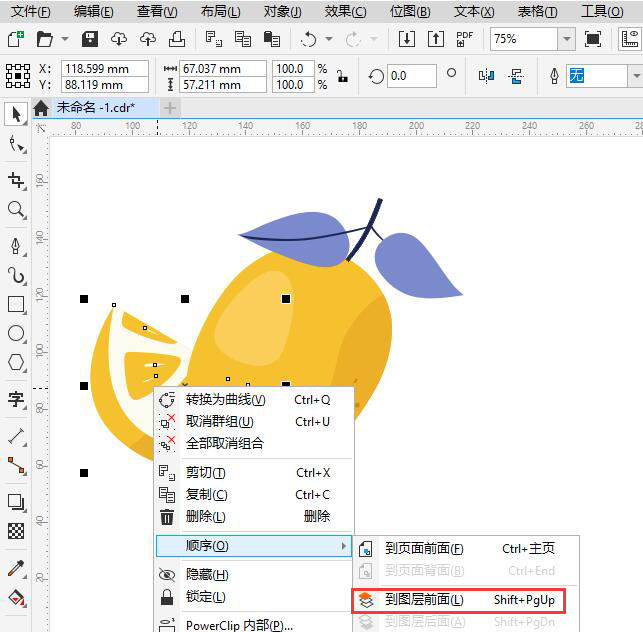Viewport: 643px width, 632px height.
Task: Click the Save floppy disk icon
Action: [90, 39]
